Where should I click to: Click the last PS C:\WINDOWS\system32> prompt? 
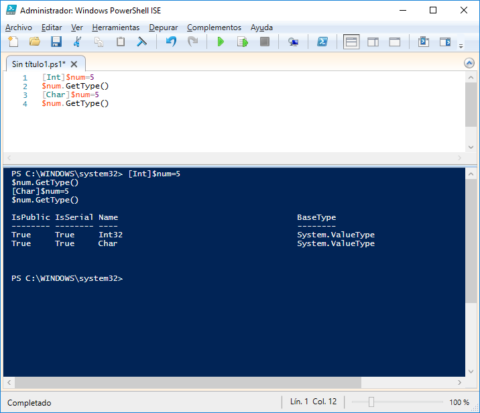pos(67,278)
